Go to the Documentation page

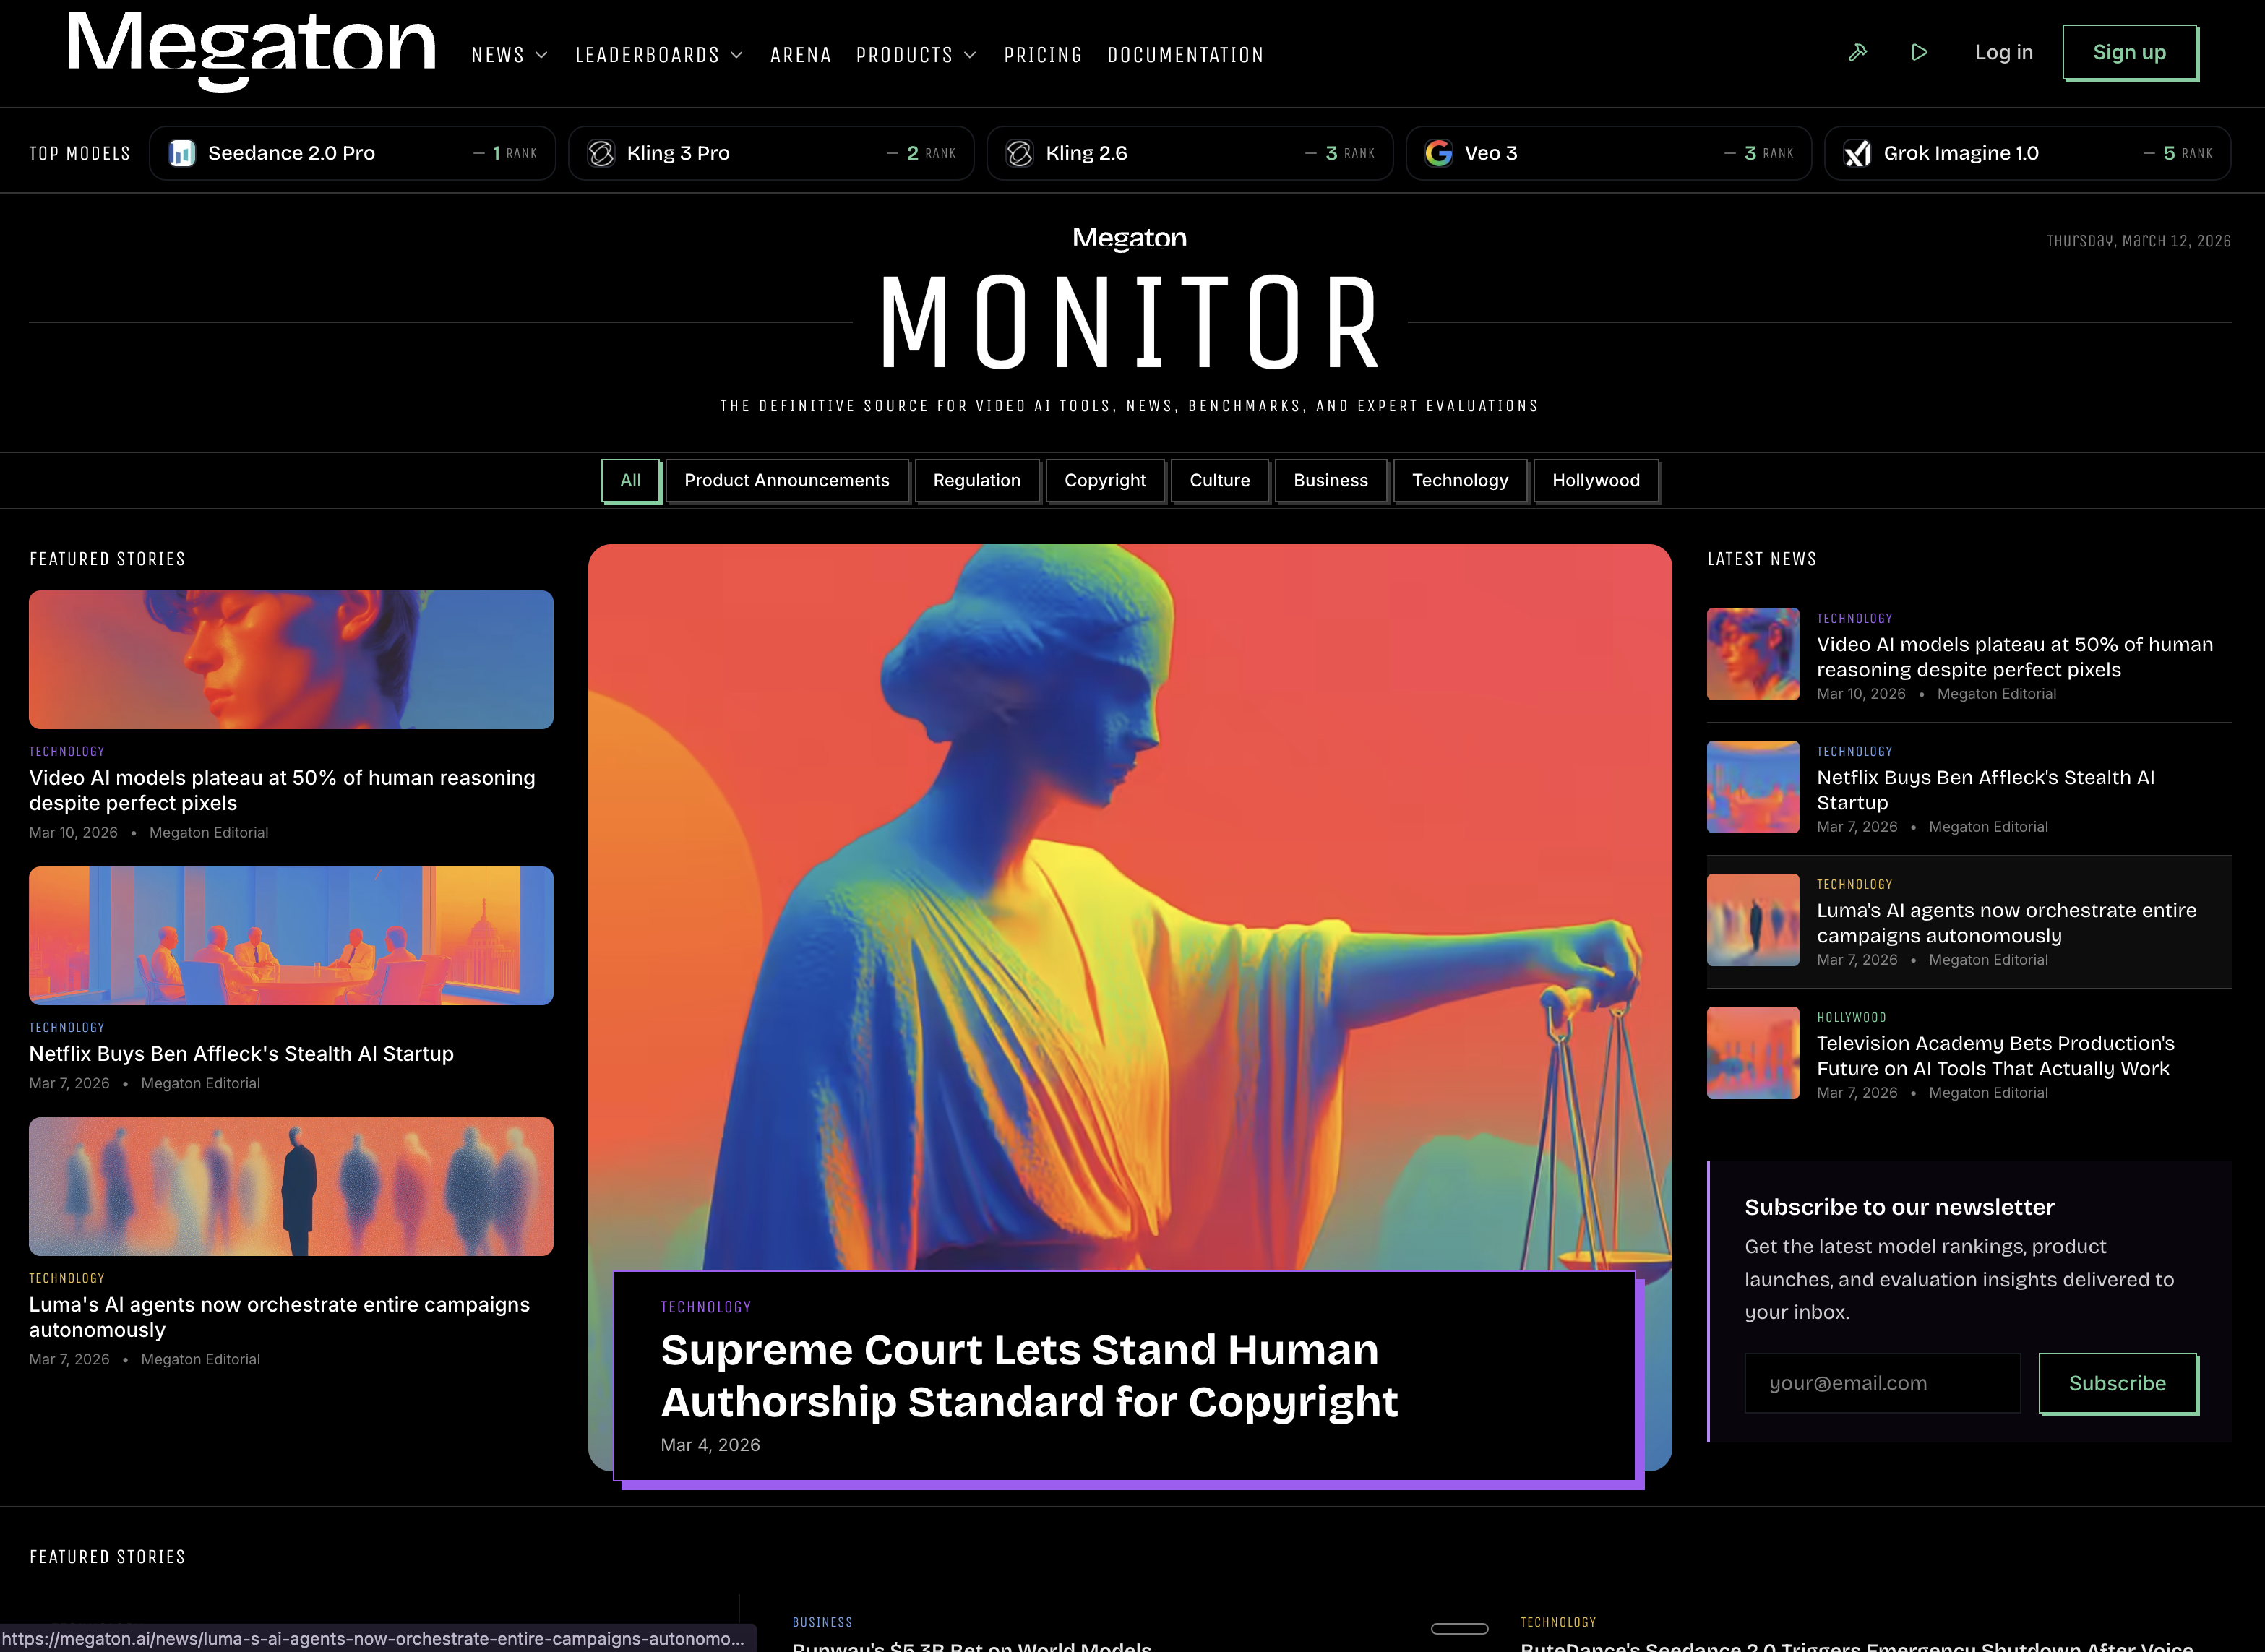coord(1185,55)
